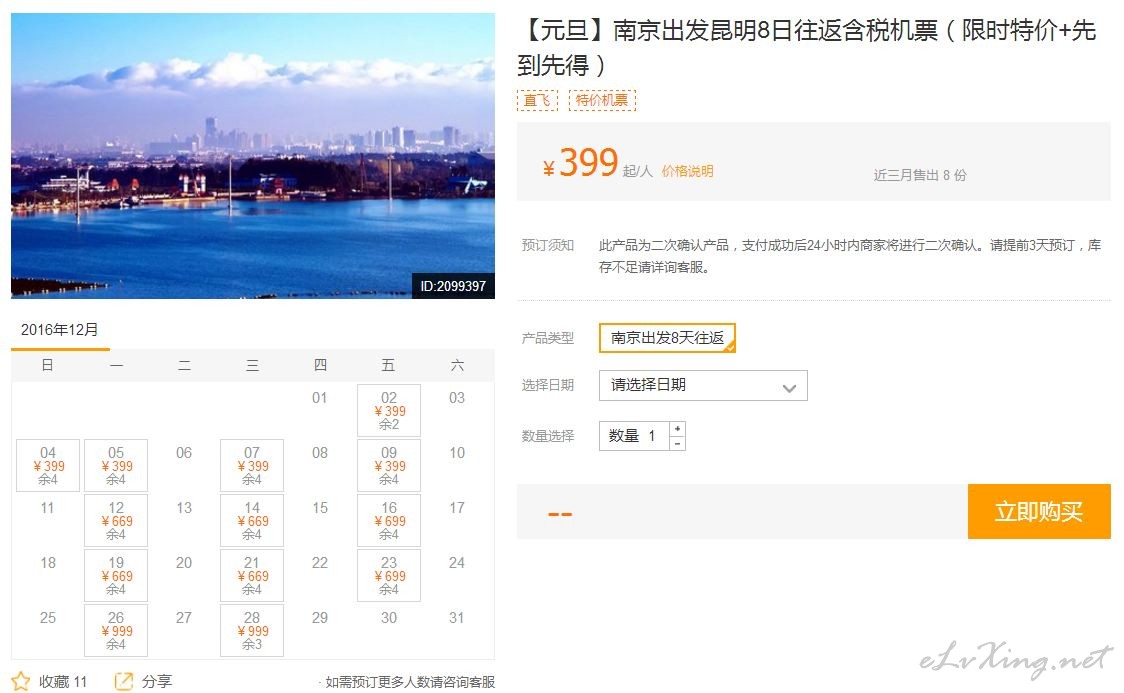
Task: Click the 特价机票 tag
Action: point(602,100)
